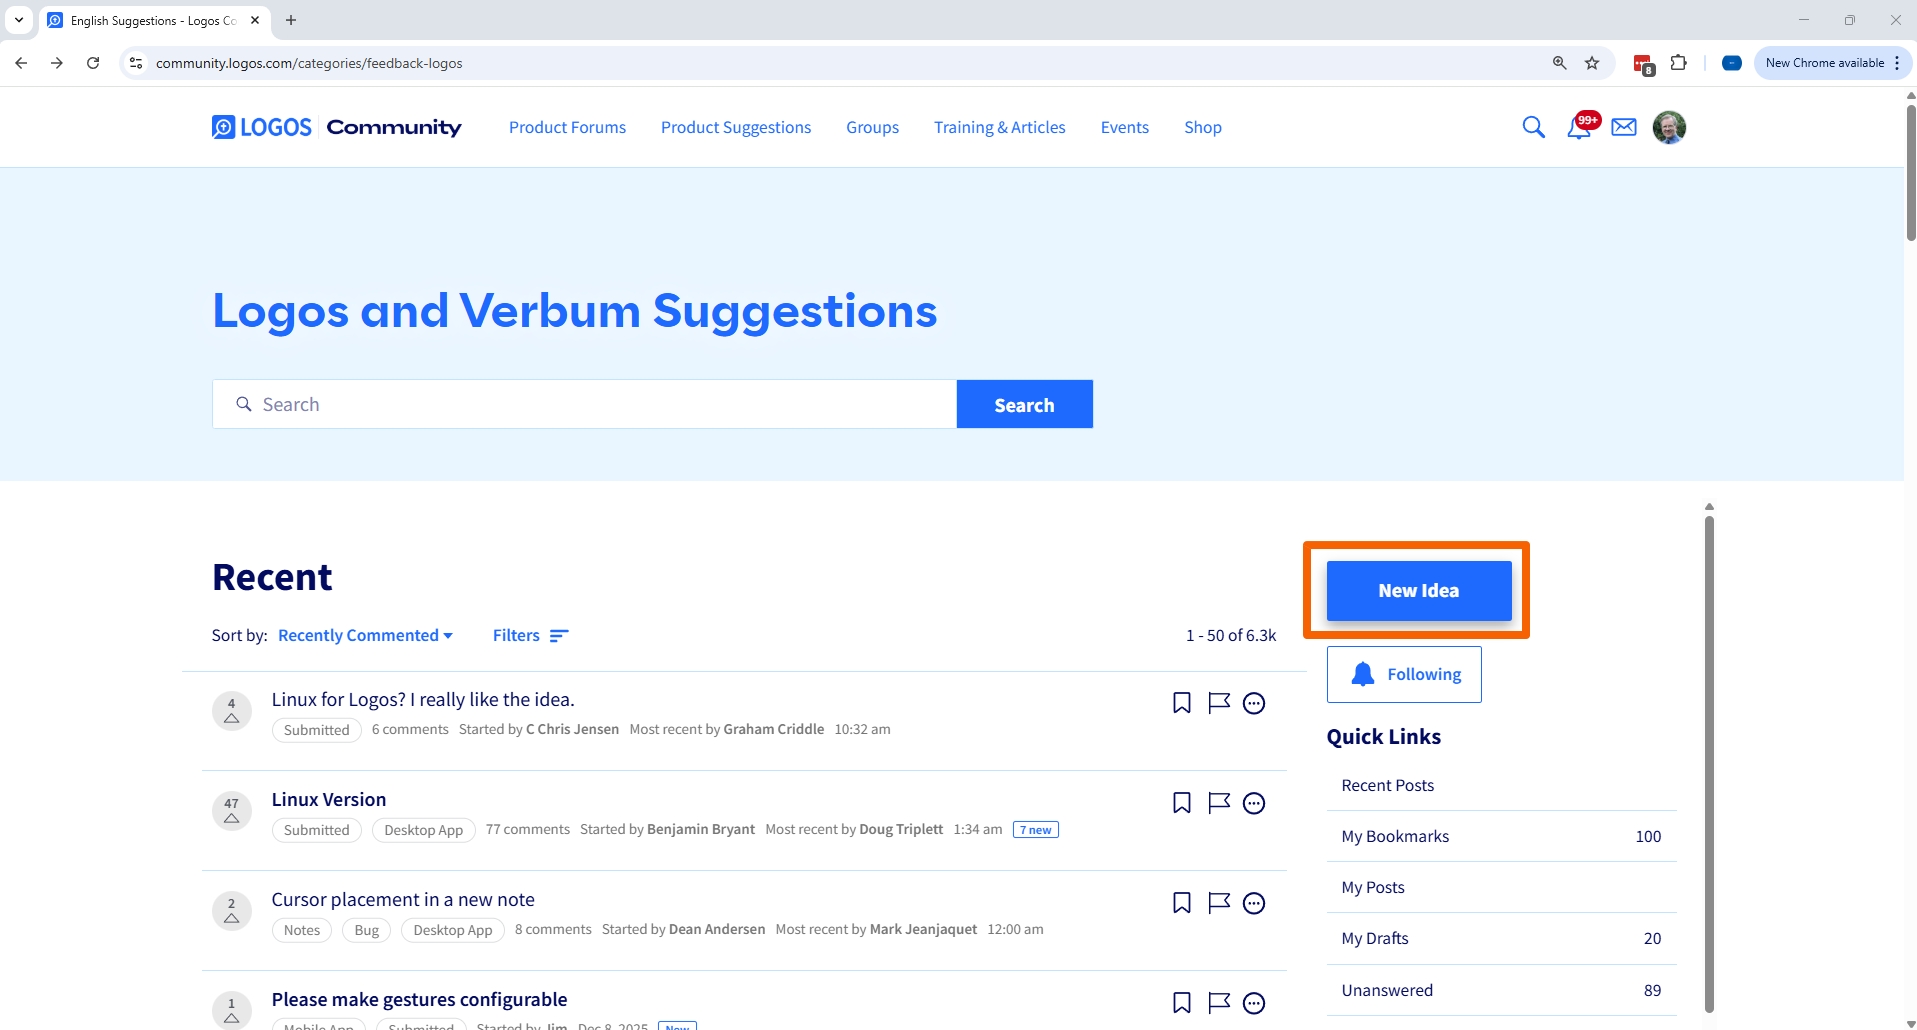Open browser zoom indicator icon
This screenshot has width=1917, height=1030.
1559,63
